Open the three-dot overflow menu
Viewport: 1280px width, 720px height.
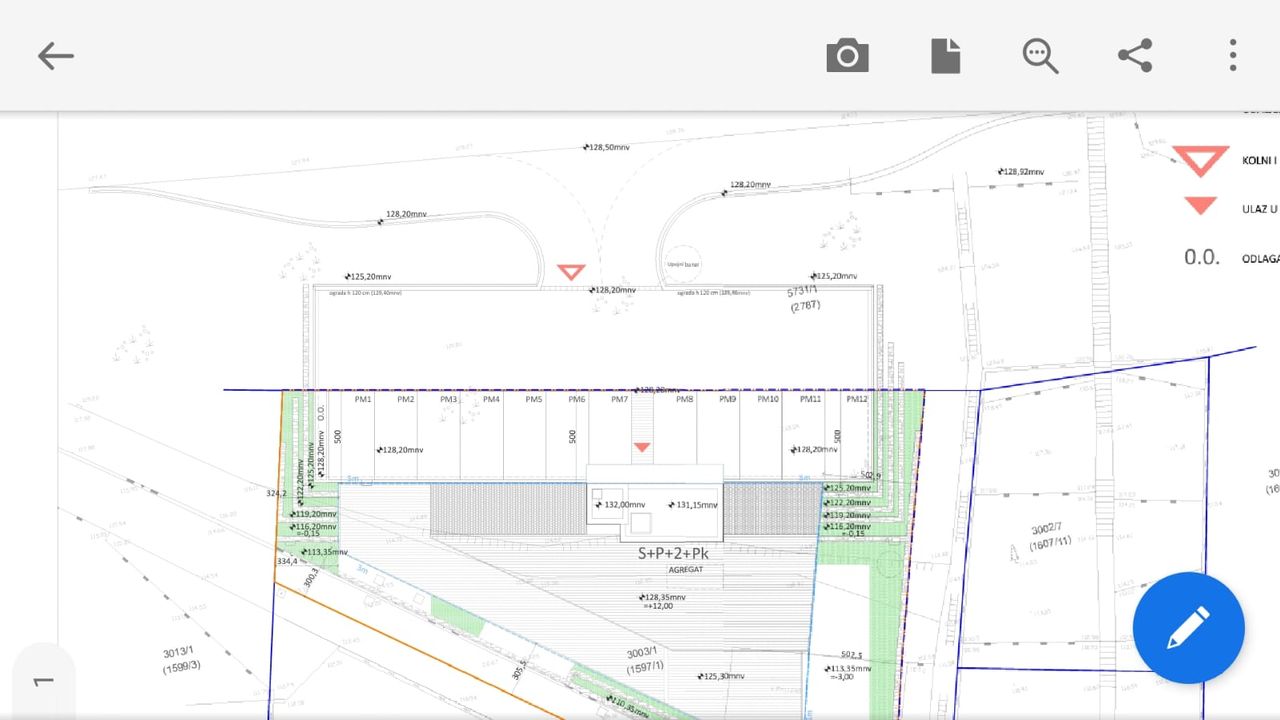pyautogui.click(x=1233, y=56)
